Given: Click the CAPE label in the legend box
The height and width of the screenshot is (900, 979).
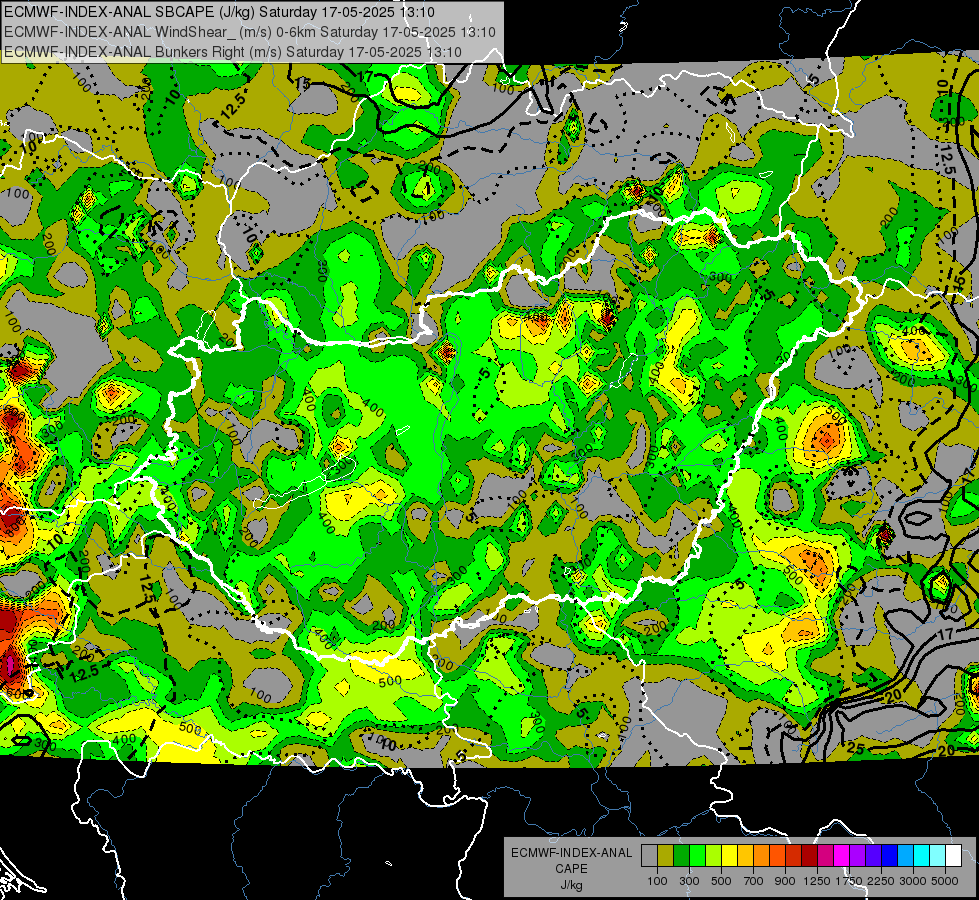Looking at the screenshot, I should (571, 869).
